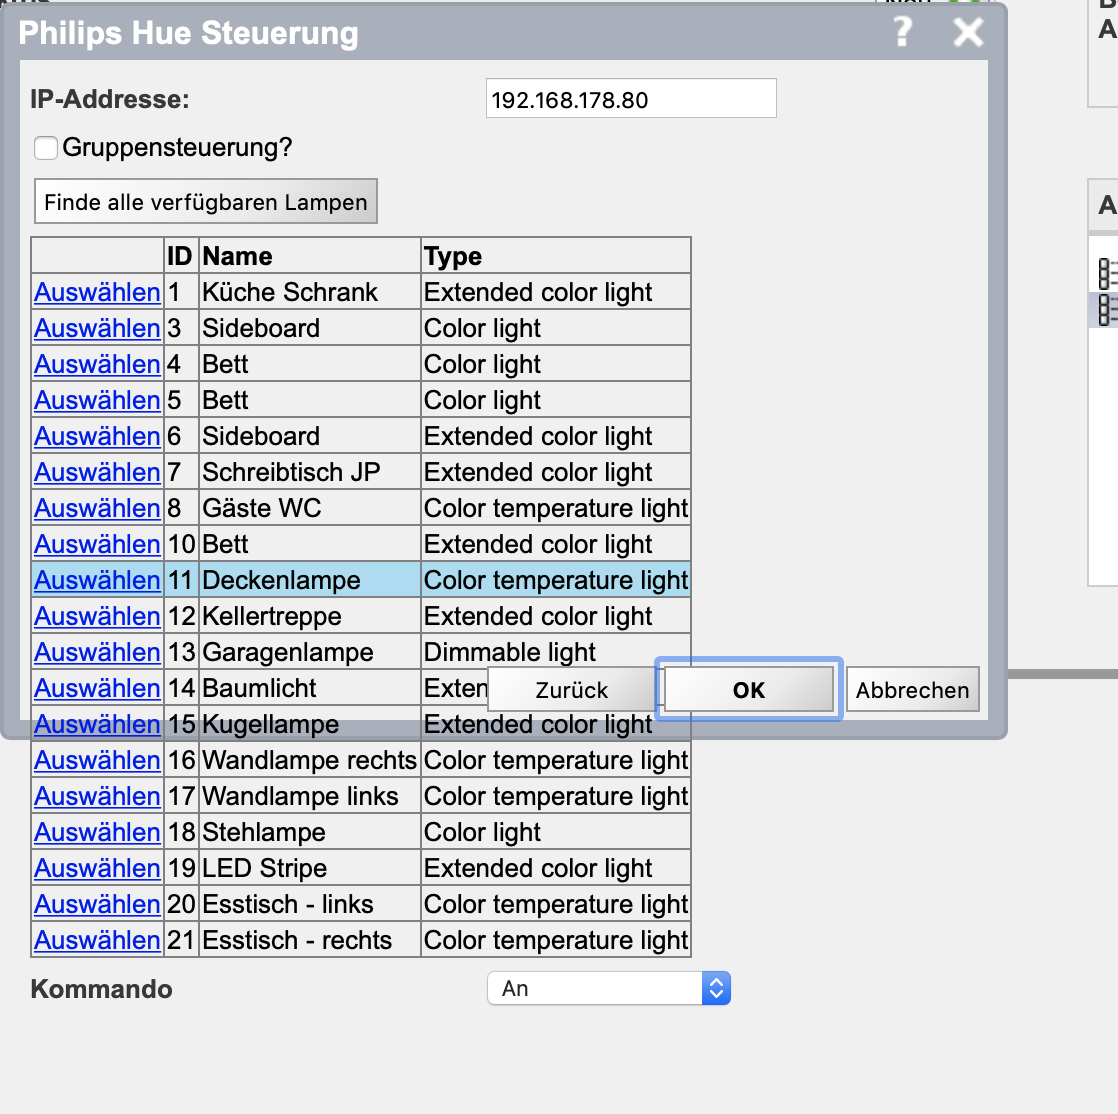Pick Auswählen link for Kellertreppe
Viewport: 1118px width, 1114px height.
pos(97,616)
